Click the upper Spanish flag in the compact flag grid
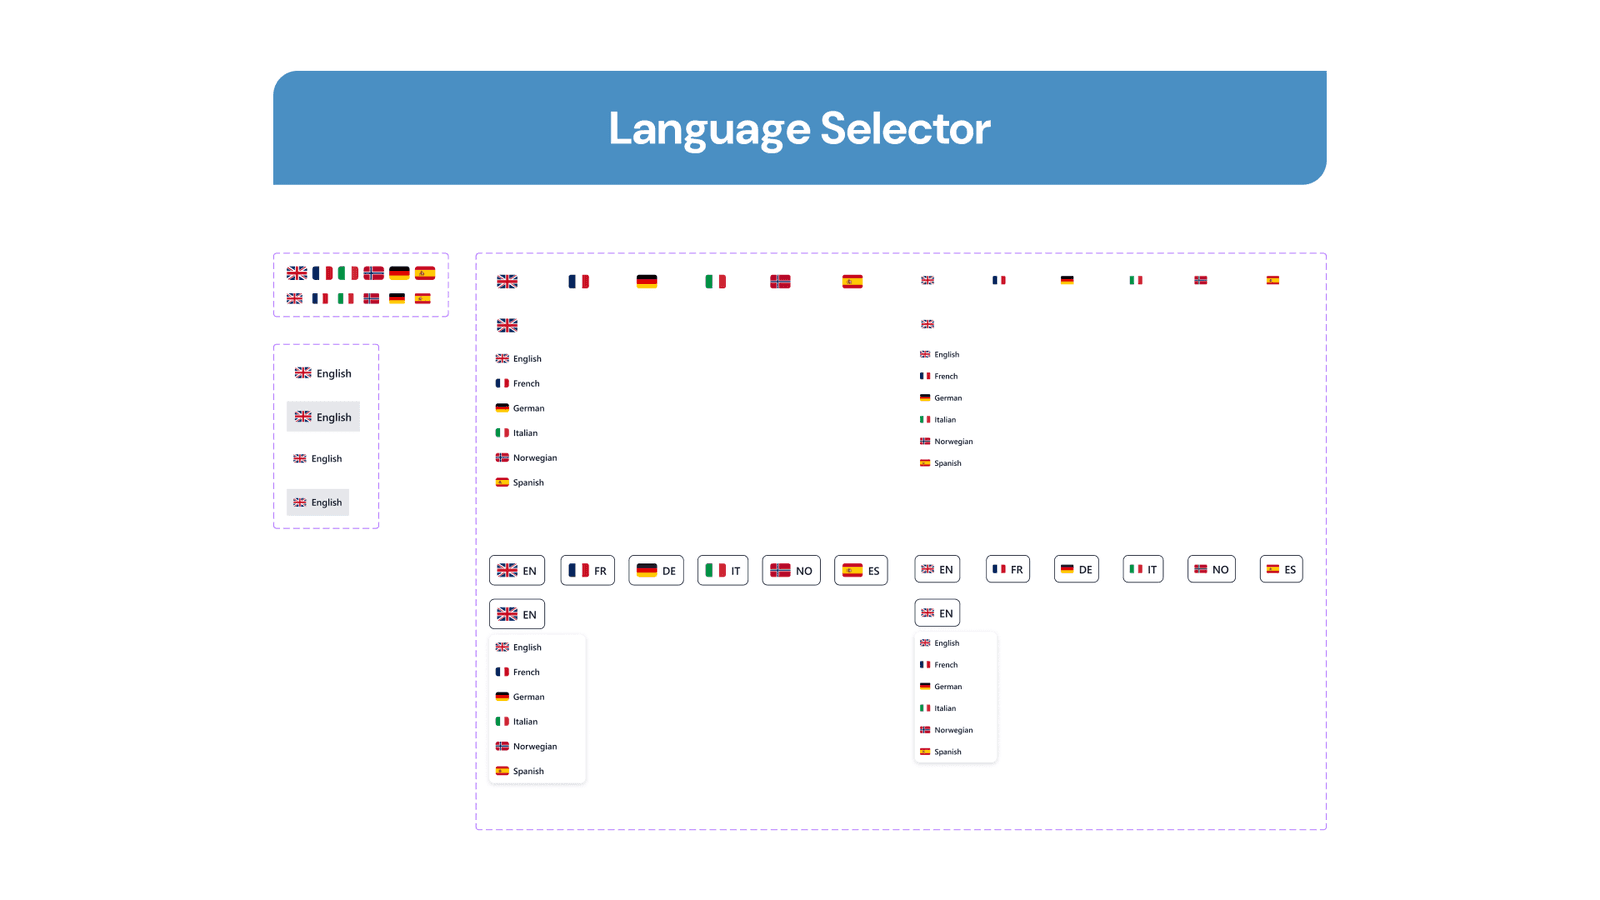 coord(425,273)
